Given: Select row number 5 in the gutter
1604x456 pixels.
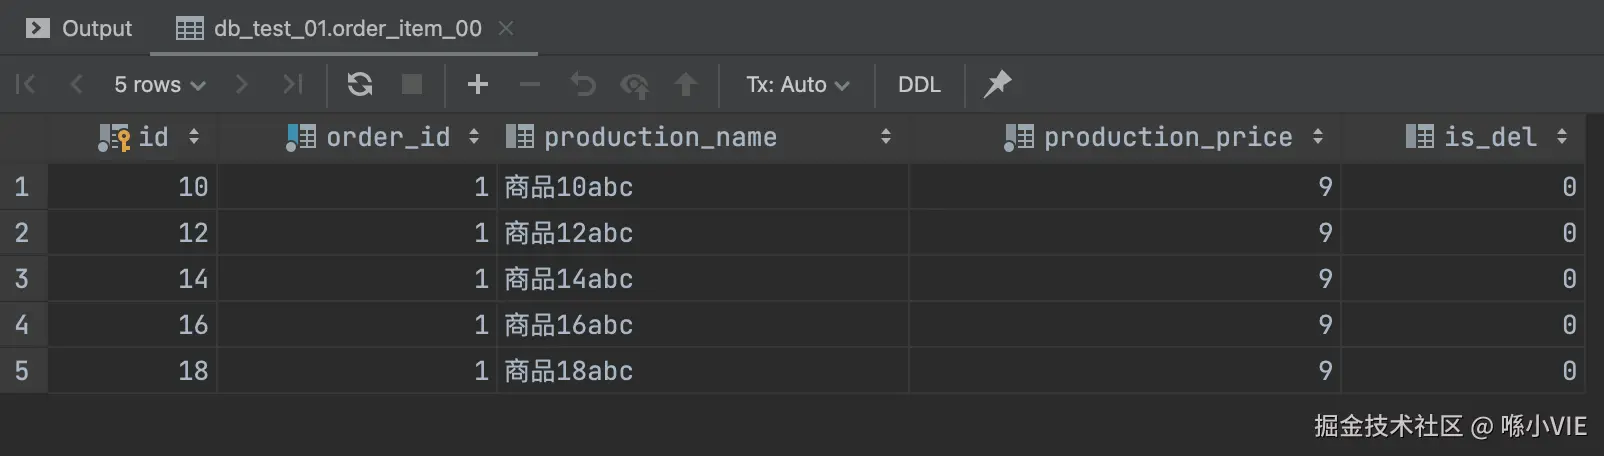Looking at the screenshot, I should (22, 371).
